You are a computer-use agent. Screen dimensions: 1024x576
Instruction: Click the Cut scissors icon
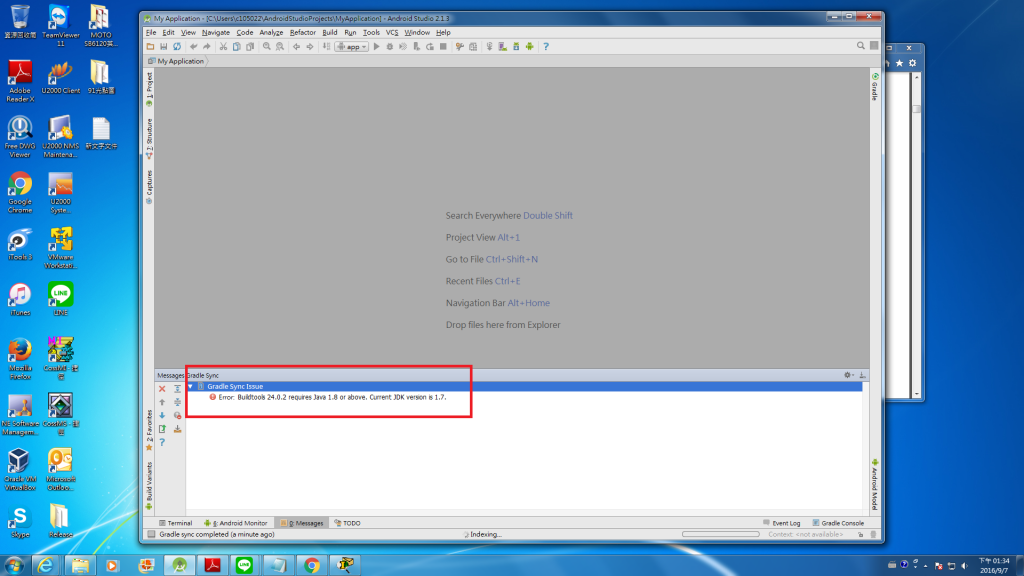coord(223,46)
